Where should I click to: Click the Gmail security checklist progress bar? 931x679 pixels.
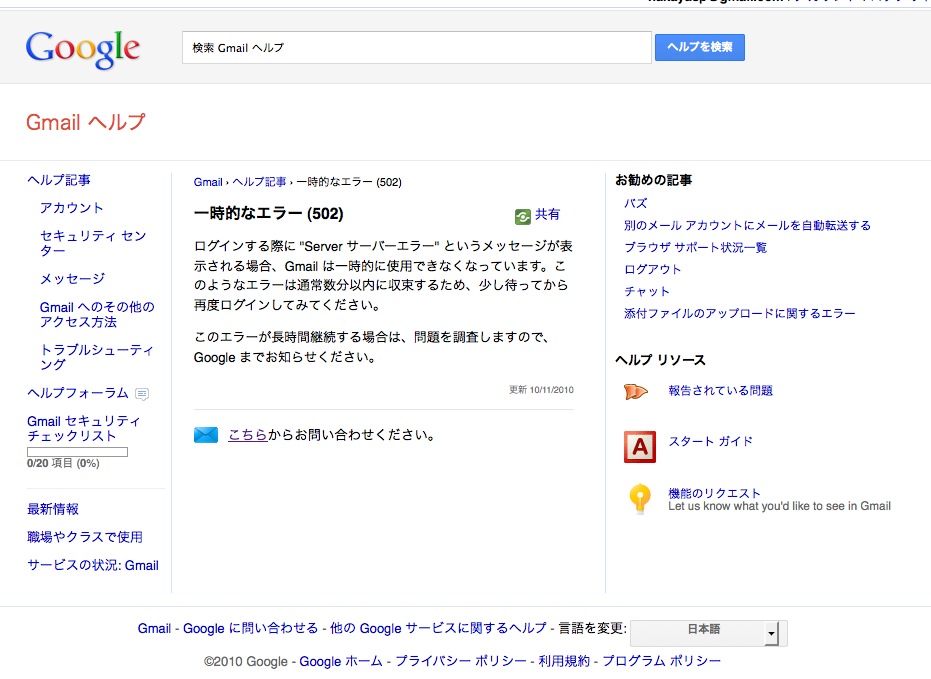point(77,452)
